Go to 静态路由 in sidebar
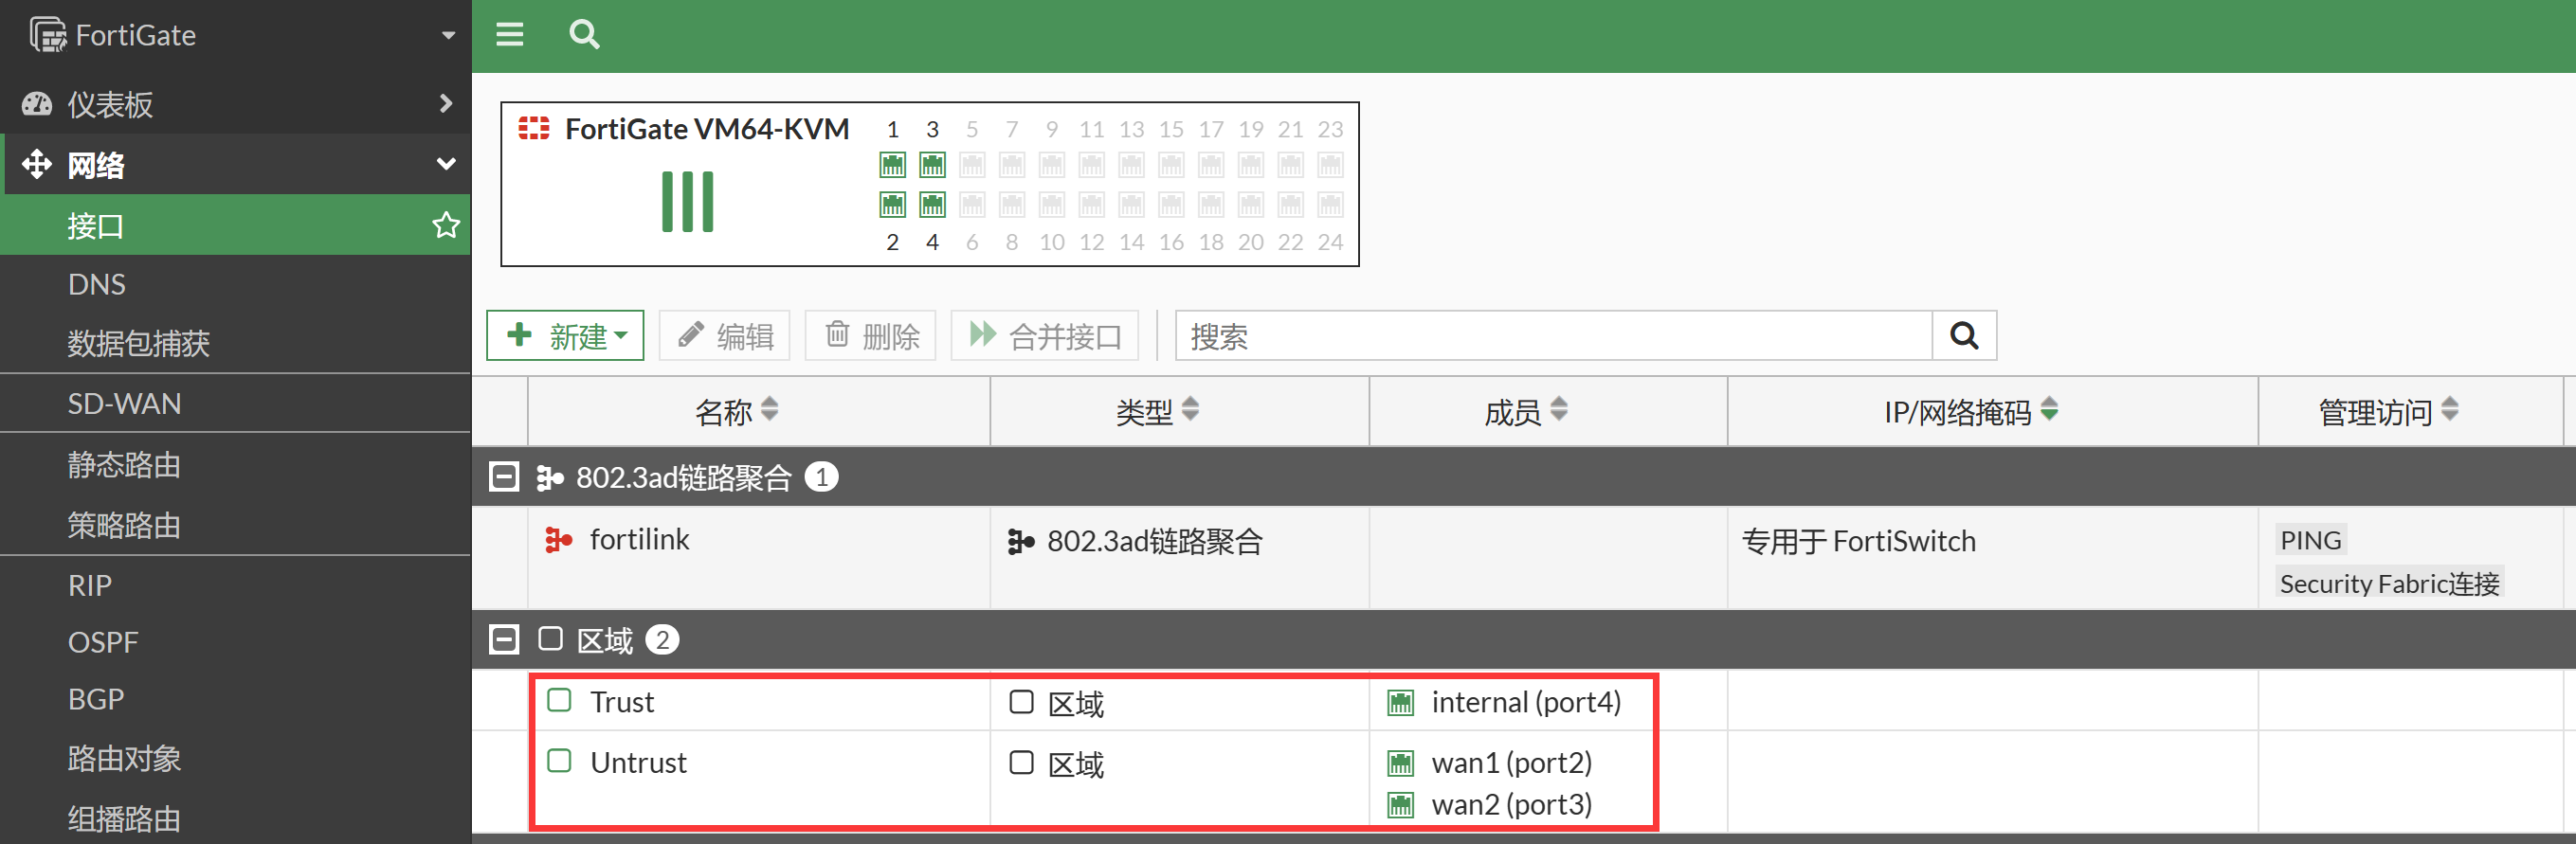Image resolution: width=2576 pixels, height=844 pixels. click(x=124, y=465)
